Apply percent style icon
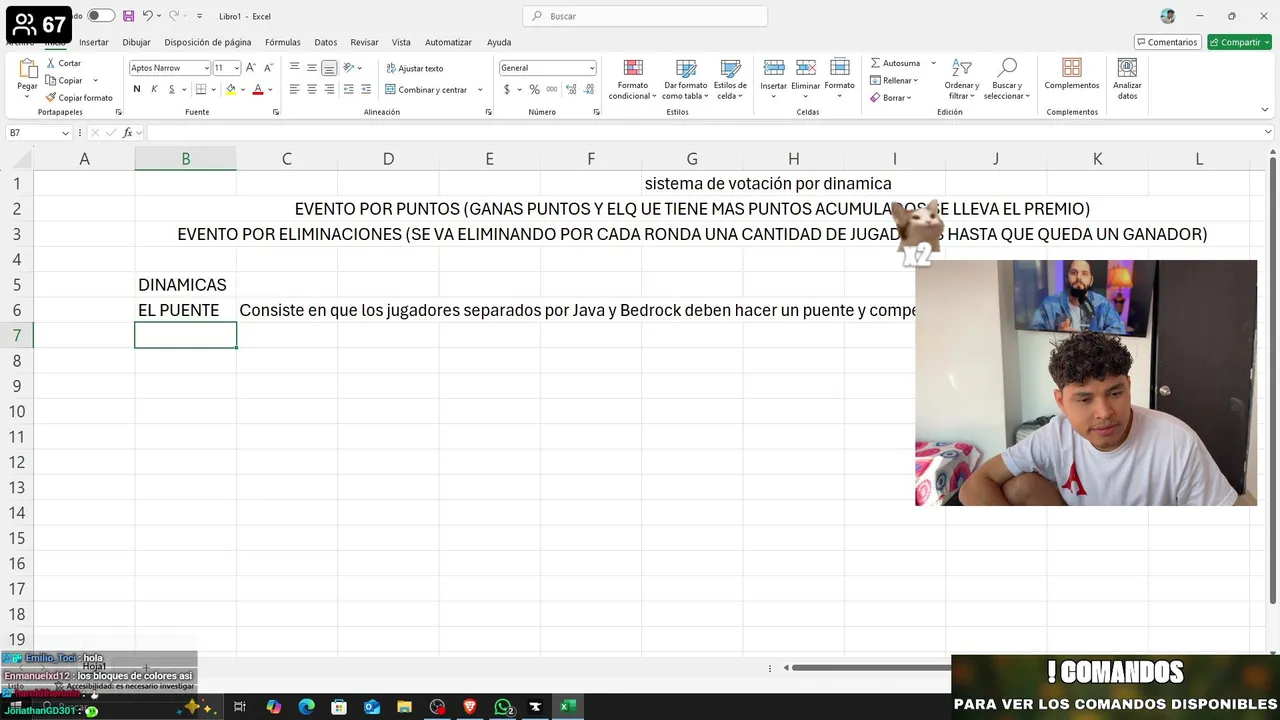The height and width of the screenshot is (720, 1280). pyautogui.click(x=534, y=89)
